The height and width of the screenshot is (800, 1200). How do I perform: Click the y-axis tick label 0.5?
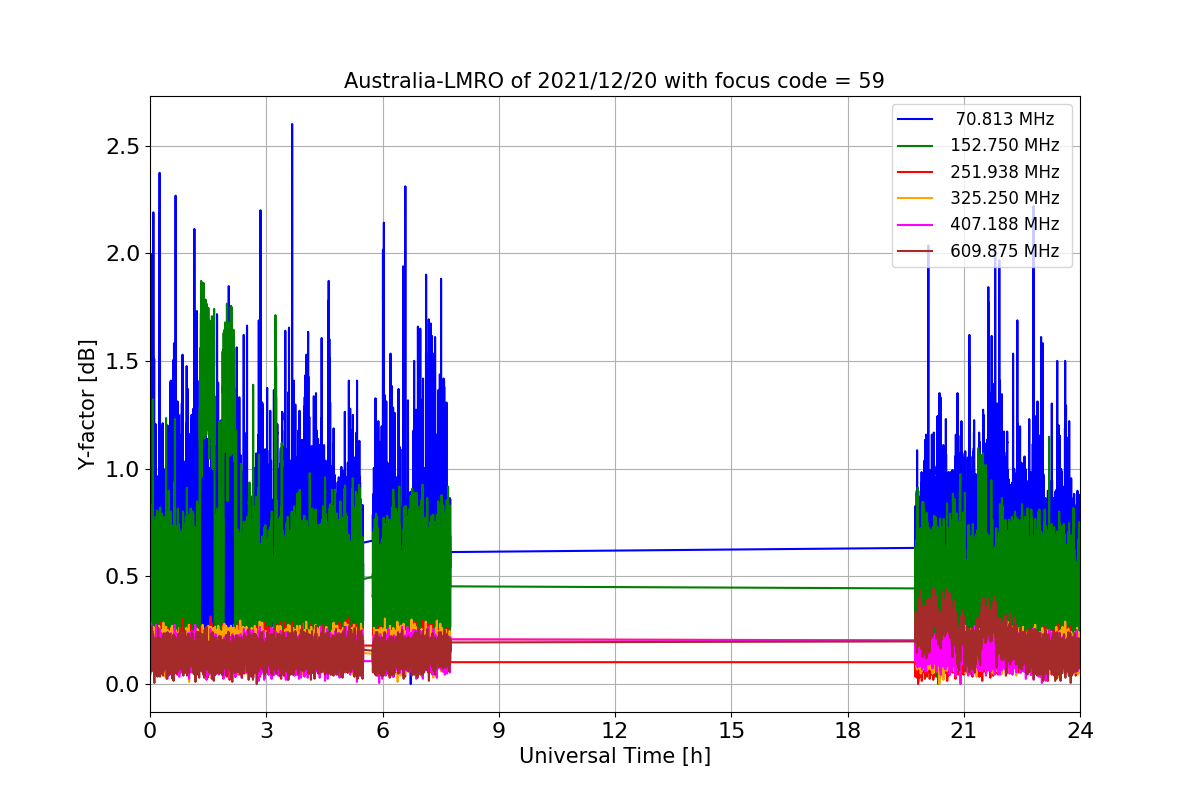pos(122,577)
